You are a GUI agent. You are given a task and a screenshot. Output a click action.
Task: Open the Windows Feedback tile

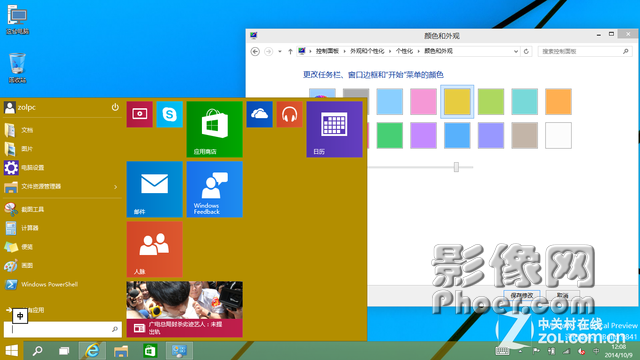[215, 189]
